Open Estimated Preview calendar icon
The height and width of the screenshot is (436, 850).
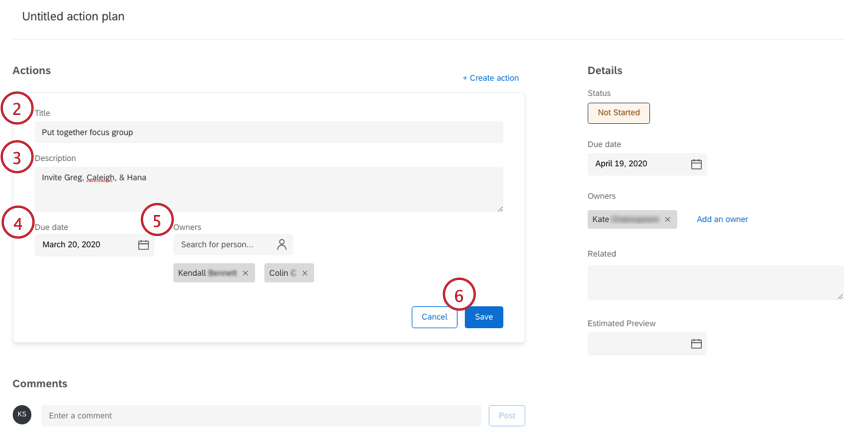696,344
